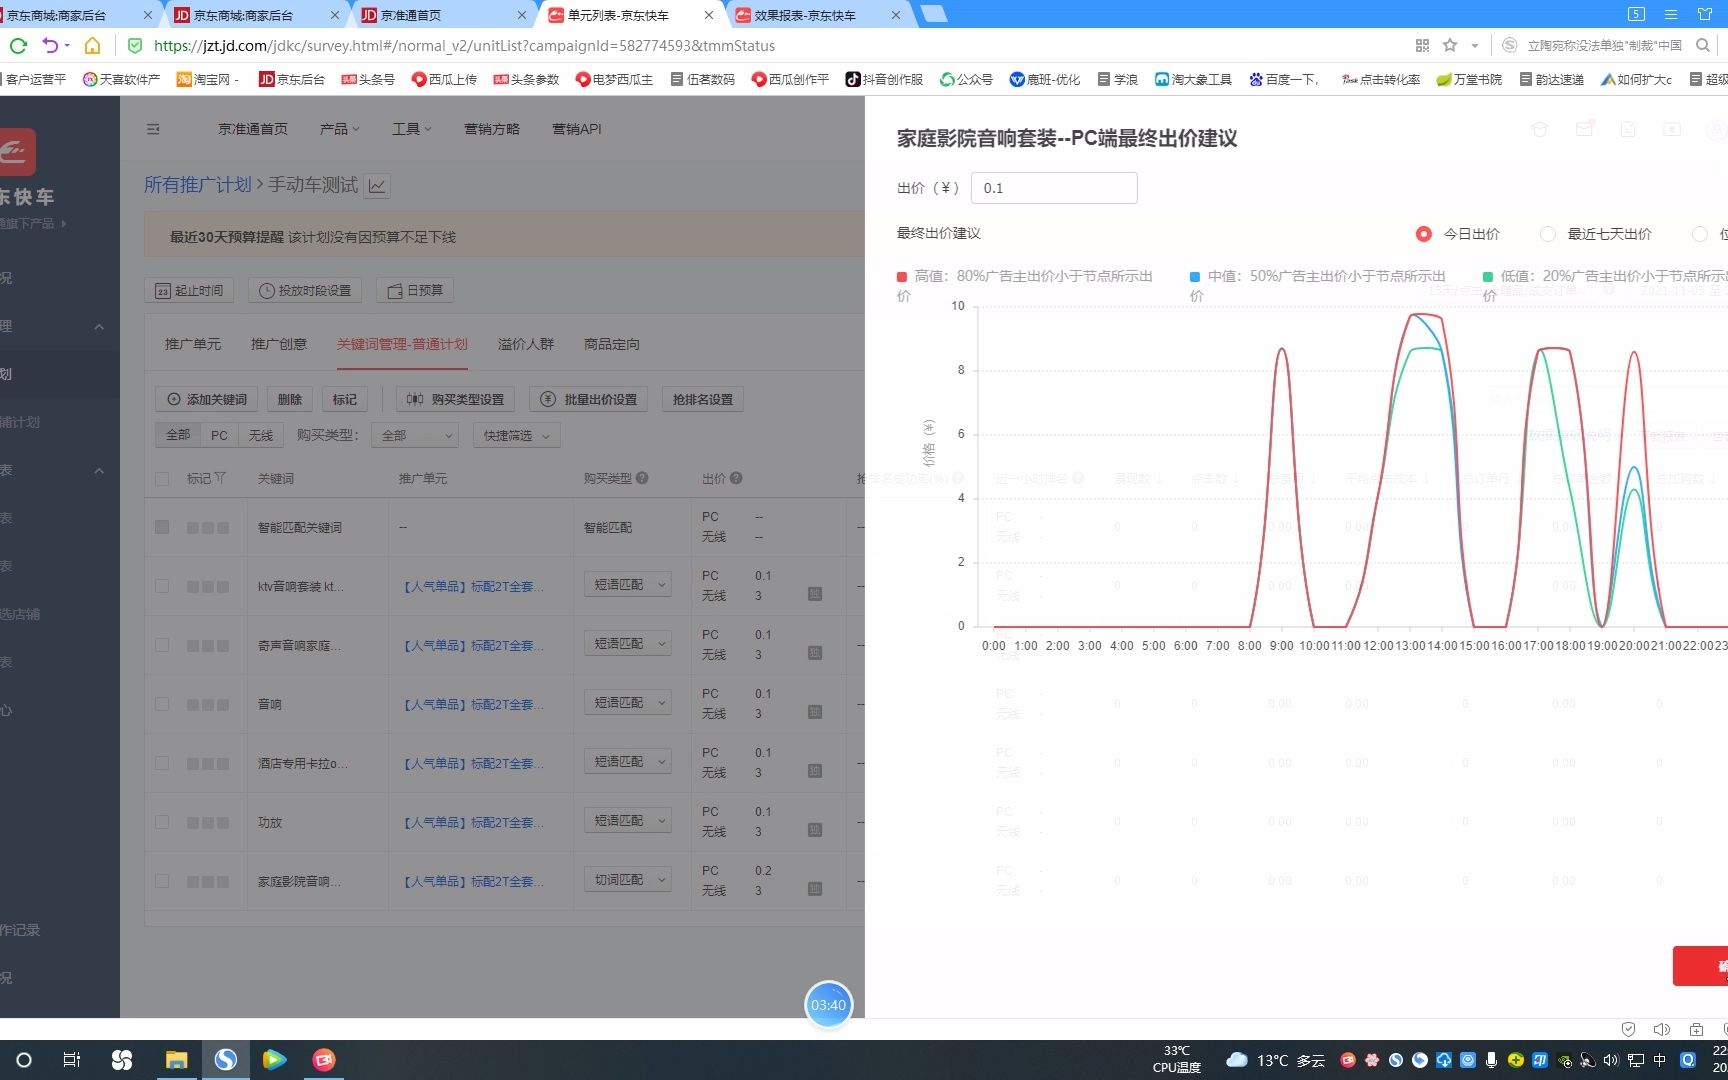Click the volume icon in system tray
This screenshot has height=1080, width=1728.
pos(1610,1060)
